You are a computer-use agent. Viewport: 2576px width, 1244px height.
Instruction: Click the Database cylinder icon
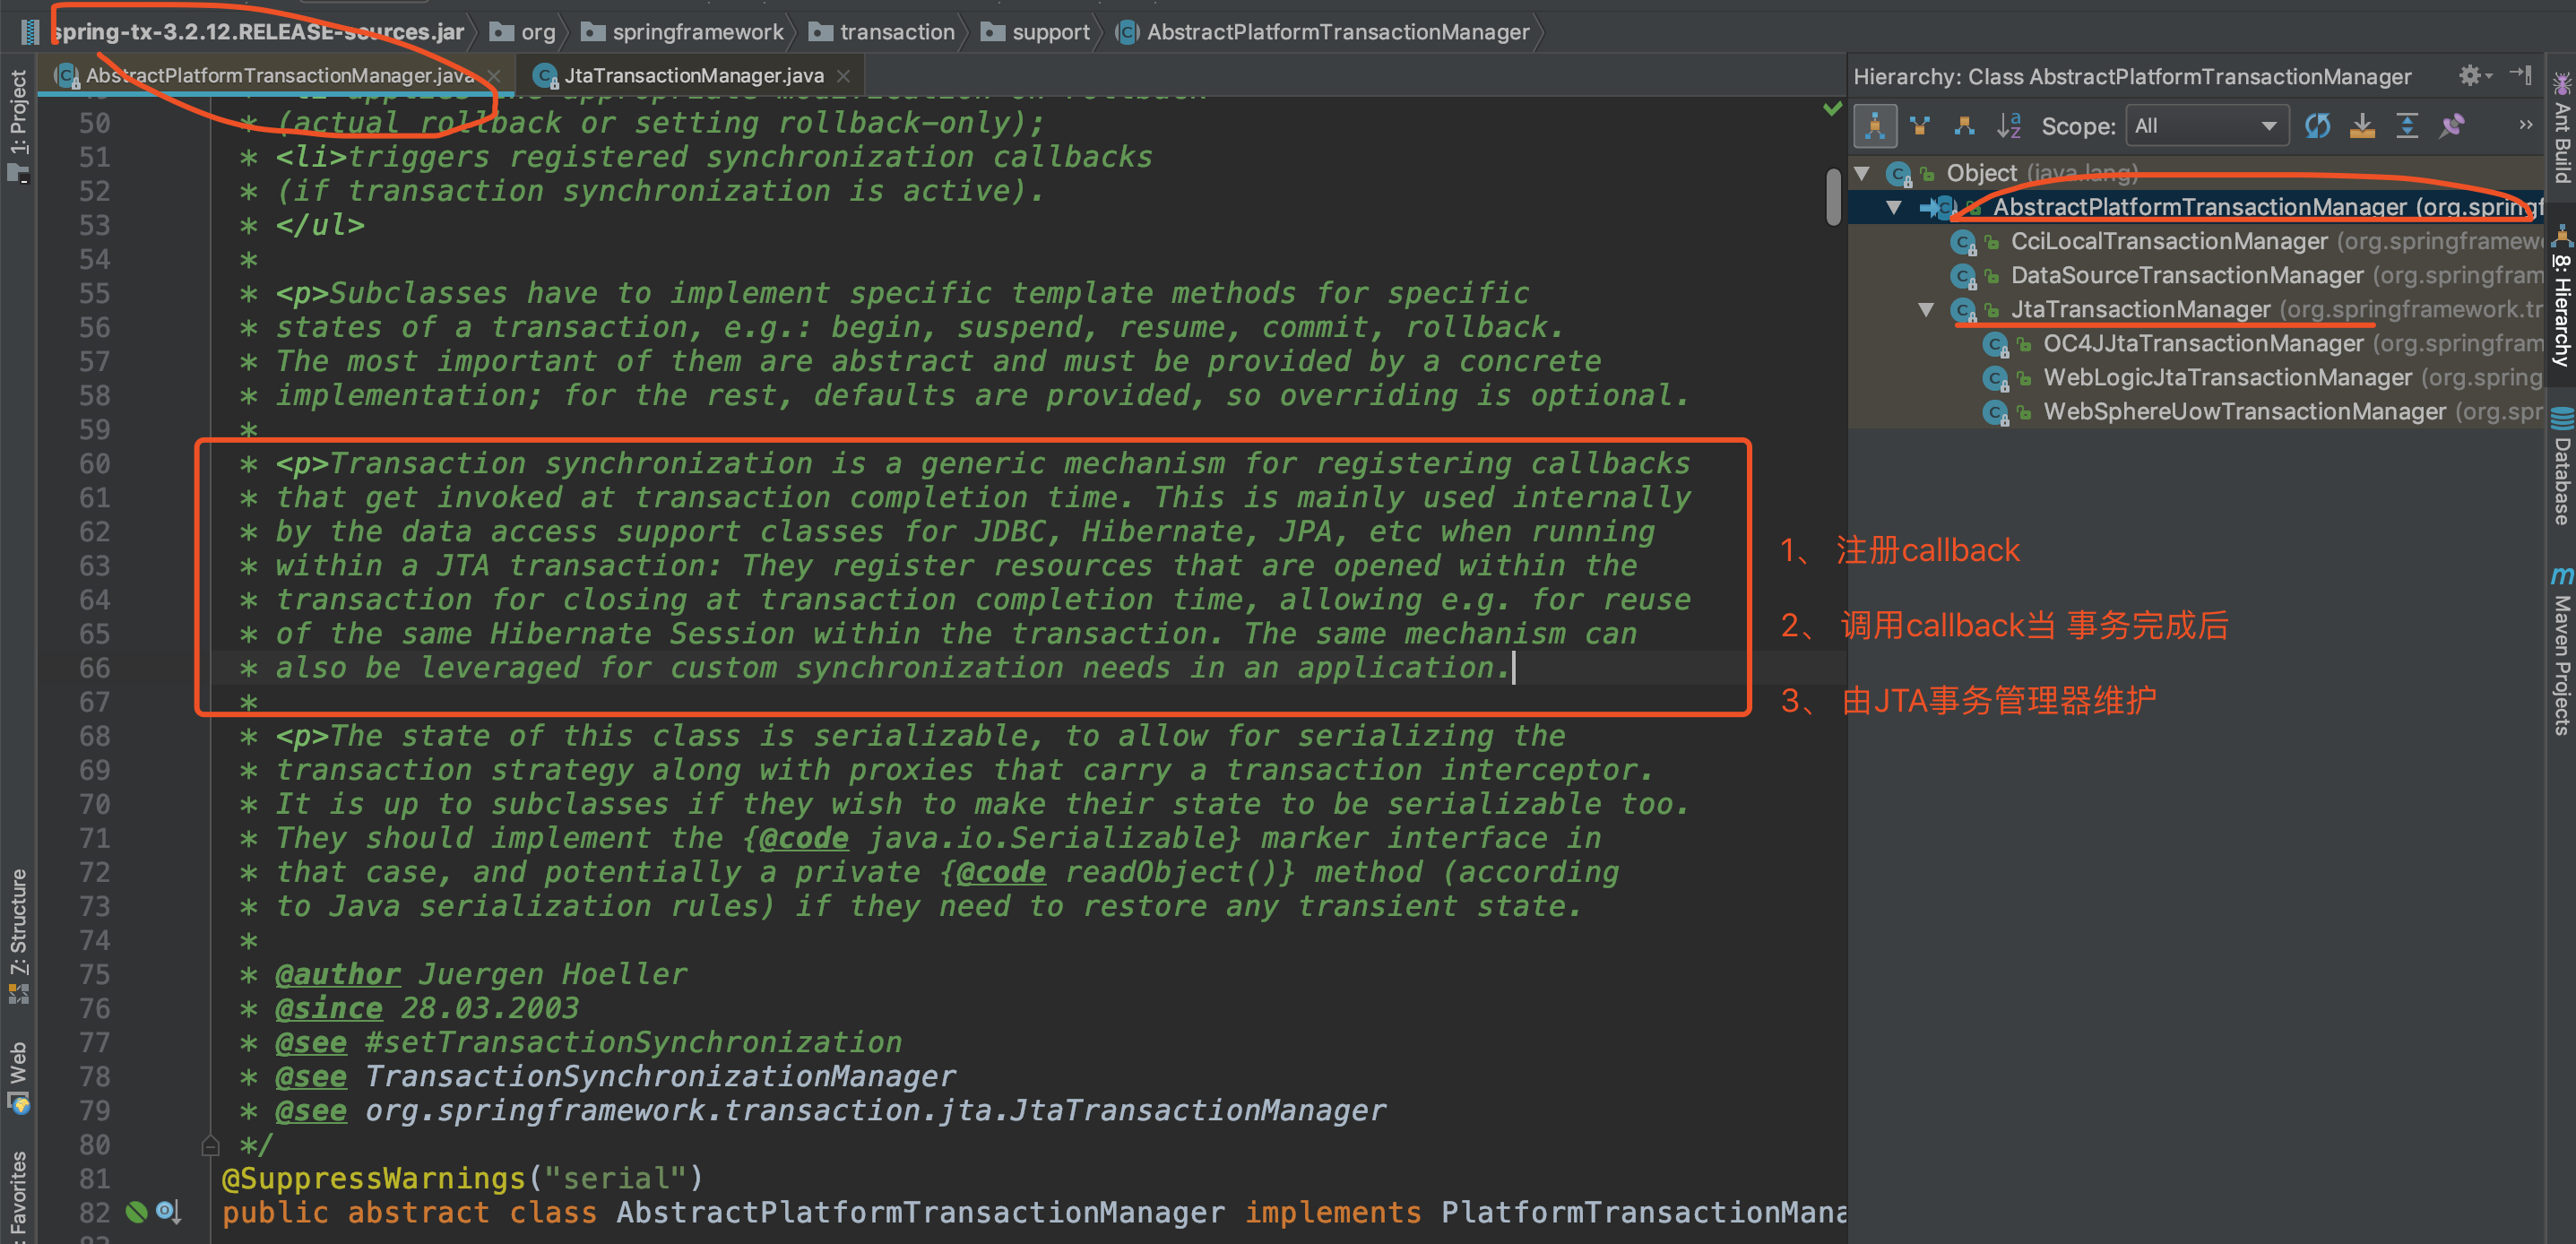pos(2561,418)
